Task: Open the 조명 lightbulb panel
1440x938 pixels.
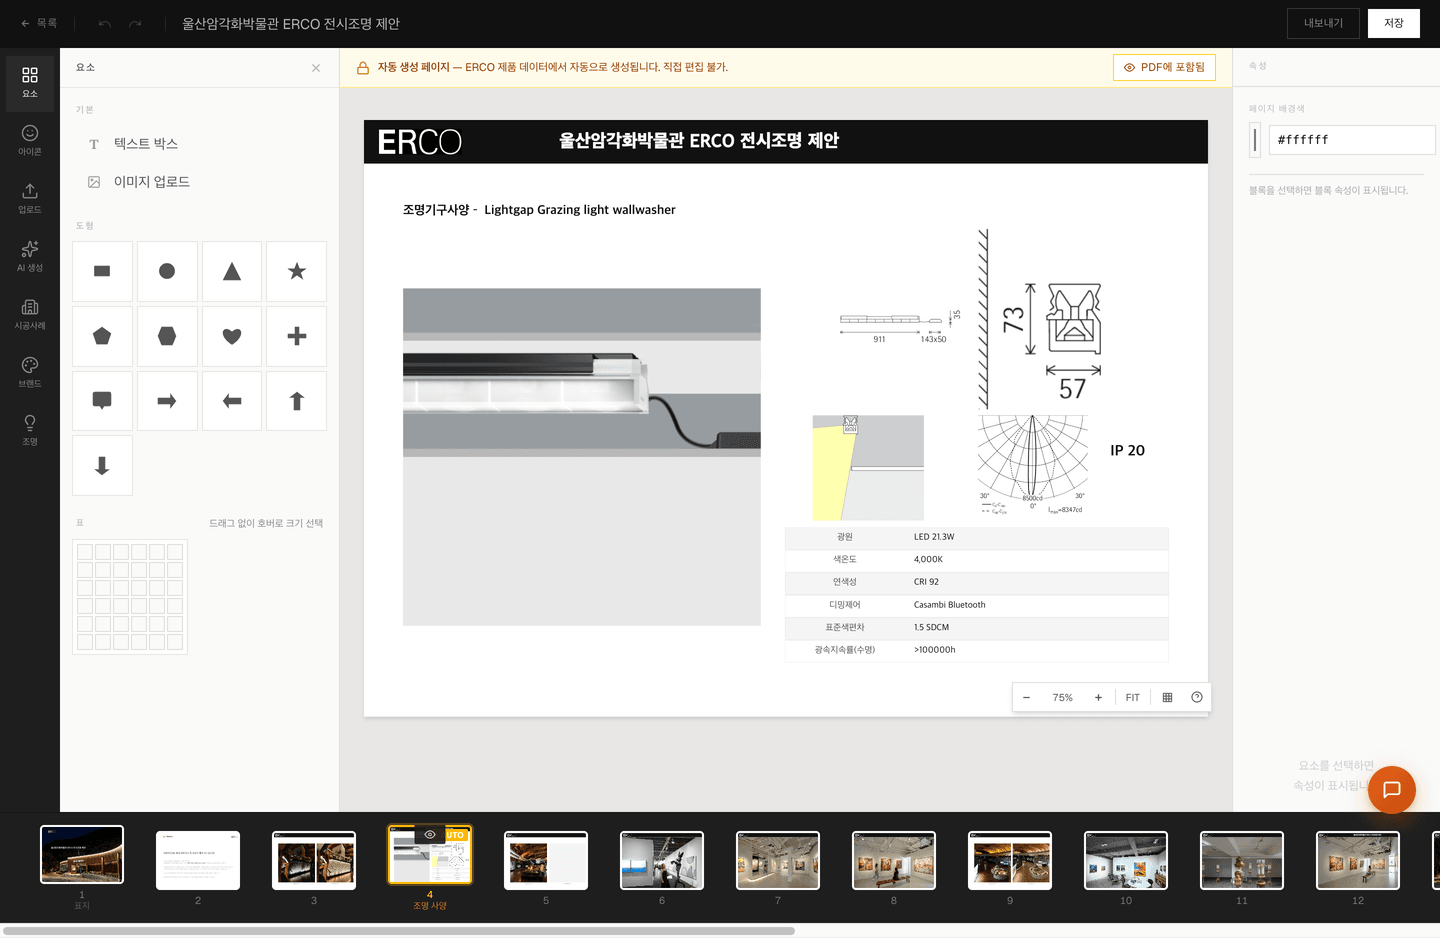Action: [30, 431]
